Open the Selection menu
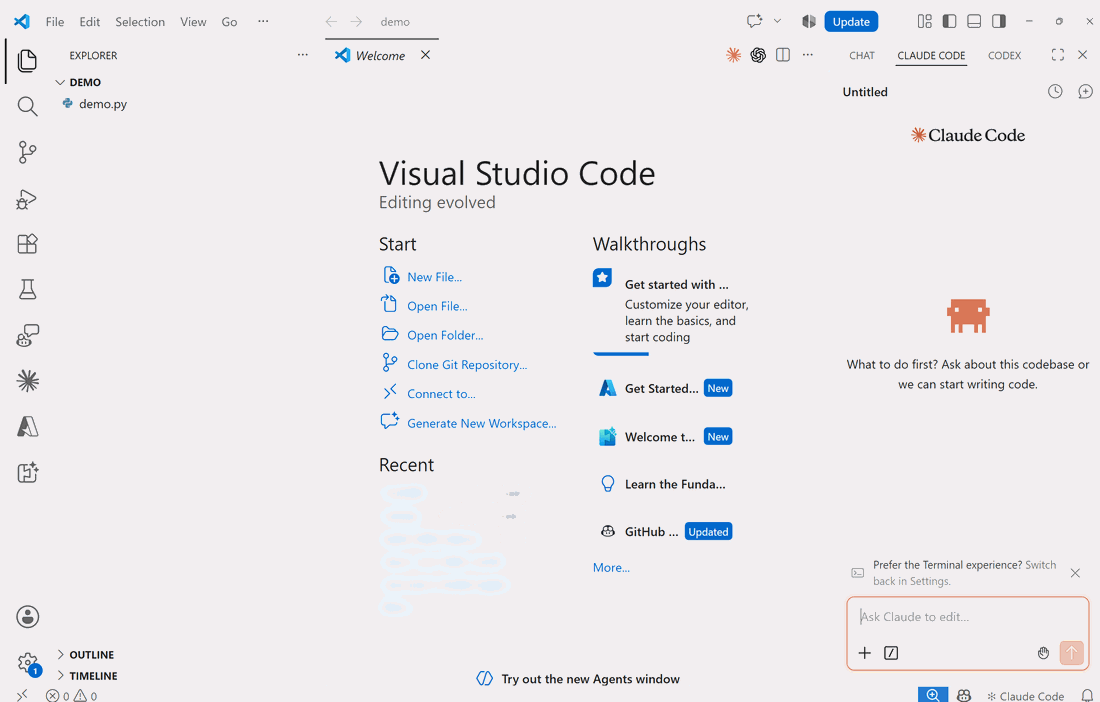 (140, 22)
